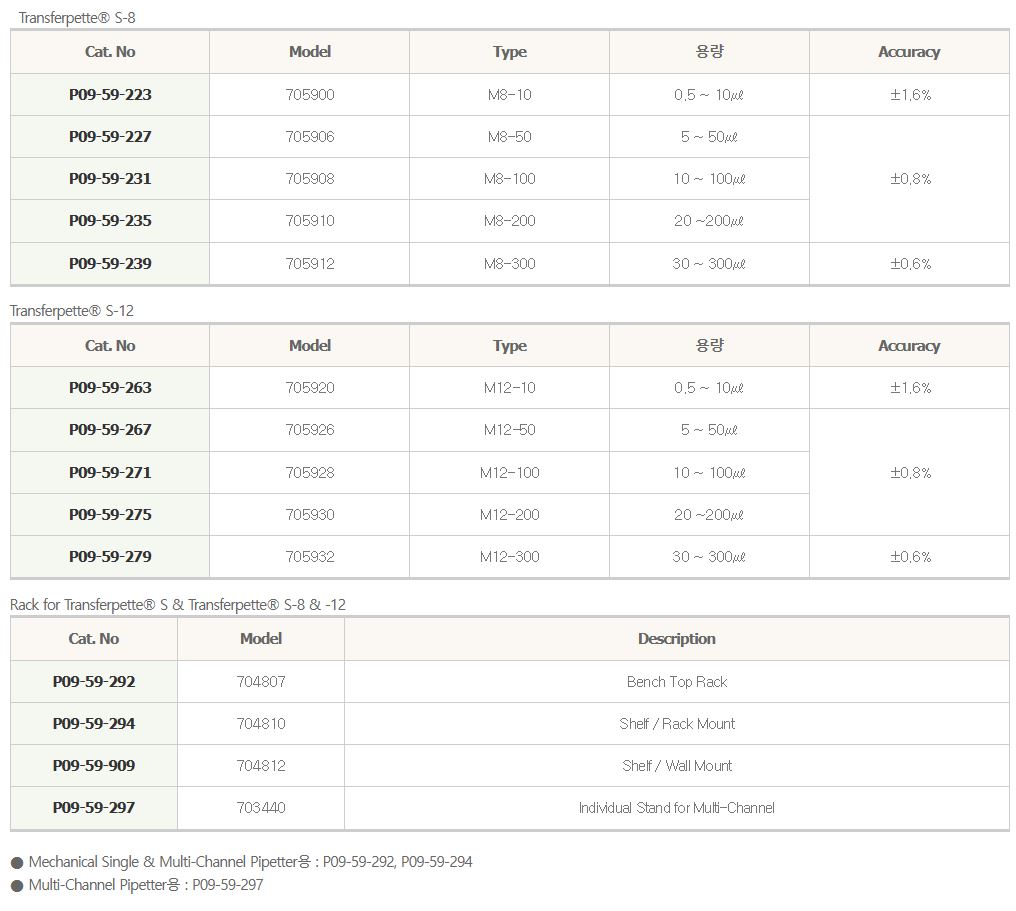Viewport: 1016px width, 911px height.
Task: Select catalog number P09-59-292 in rack table
Action: pyautogui.click(x=94, y=682)
